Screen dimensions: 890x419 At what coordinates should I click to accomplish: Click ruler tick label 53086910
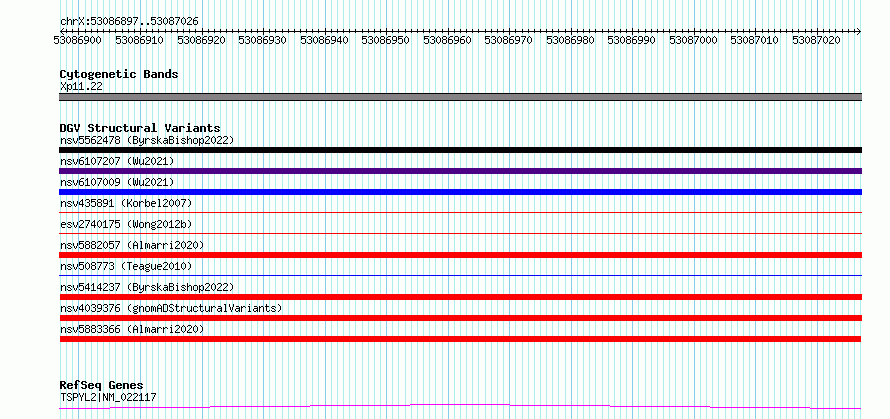[x=139, y=40]
